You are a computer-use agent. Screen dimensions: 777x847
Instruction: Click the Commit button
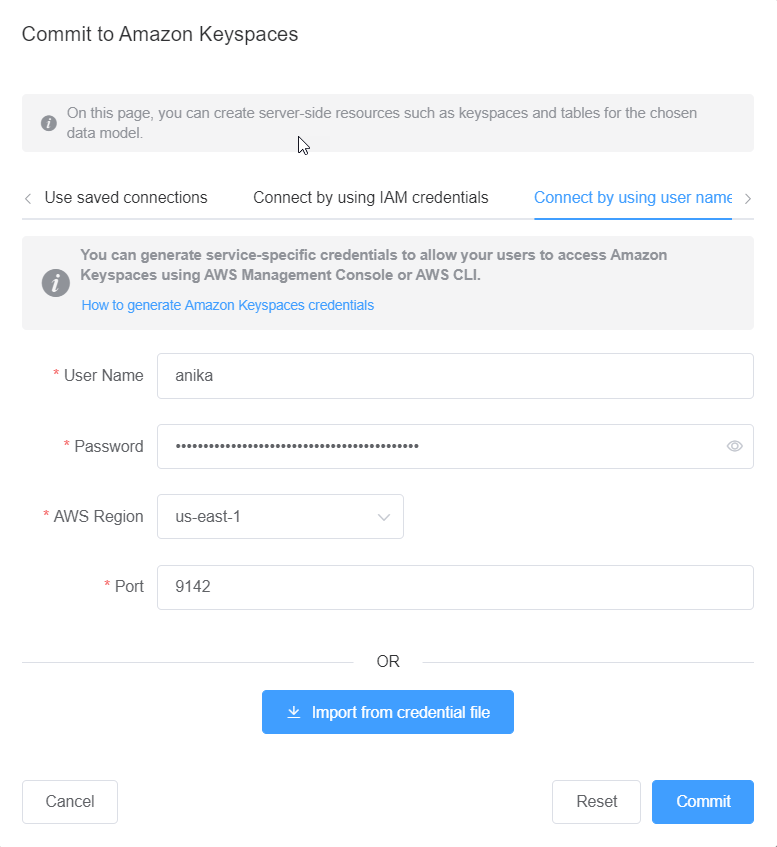pos(702,801)
